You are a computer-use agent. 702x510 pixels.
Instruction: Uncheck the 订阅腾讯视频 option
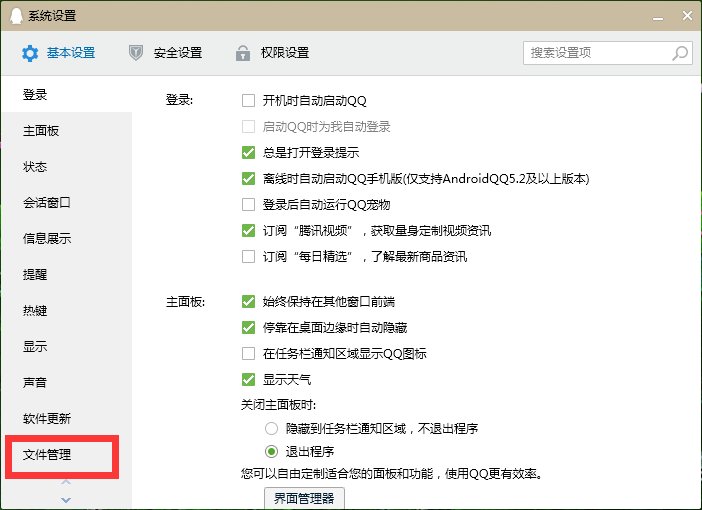(248, 230)
